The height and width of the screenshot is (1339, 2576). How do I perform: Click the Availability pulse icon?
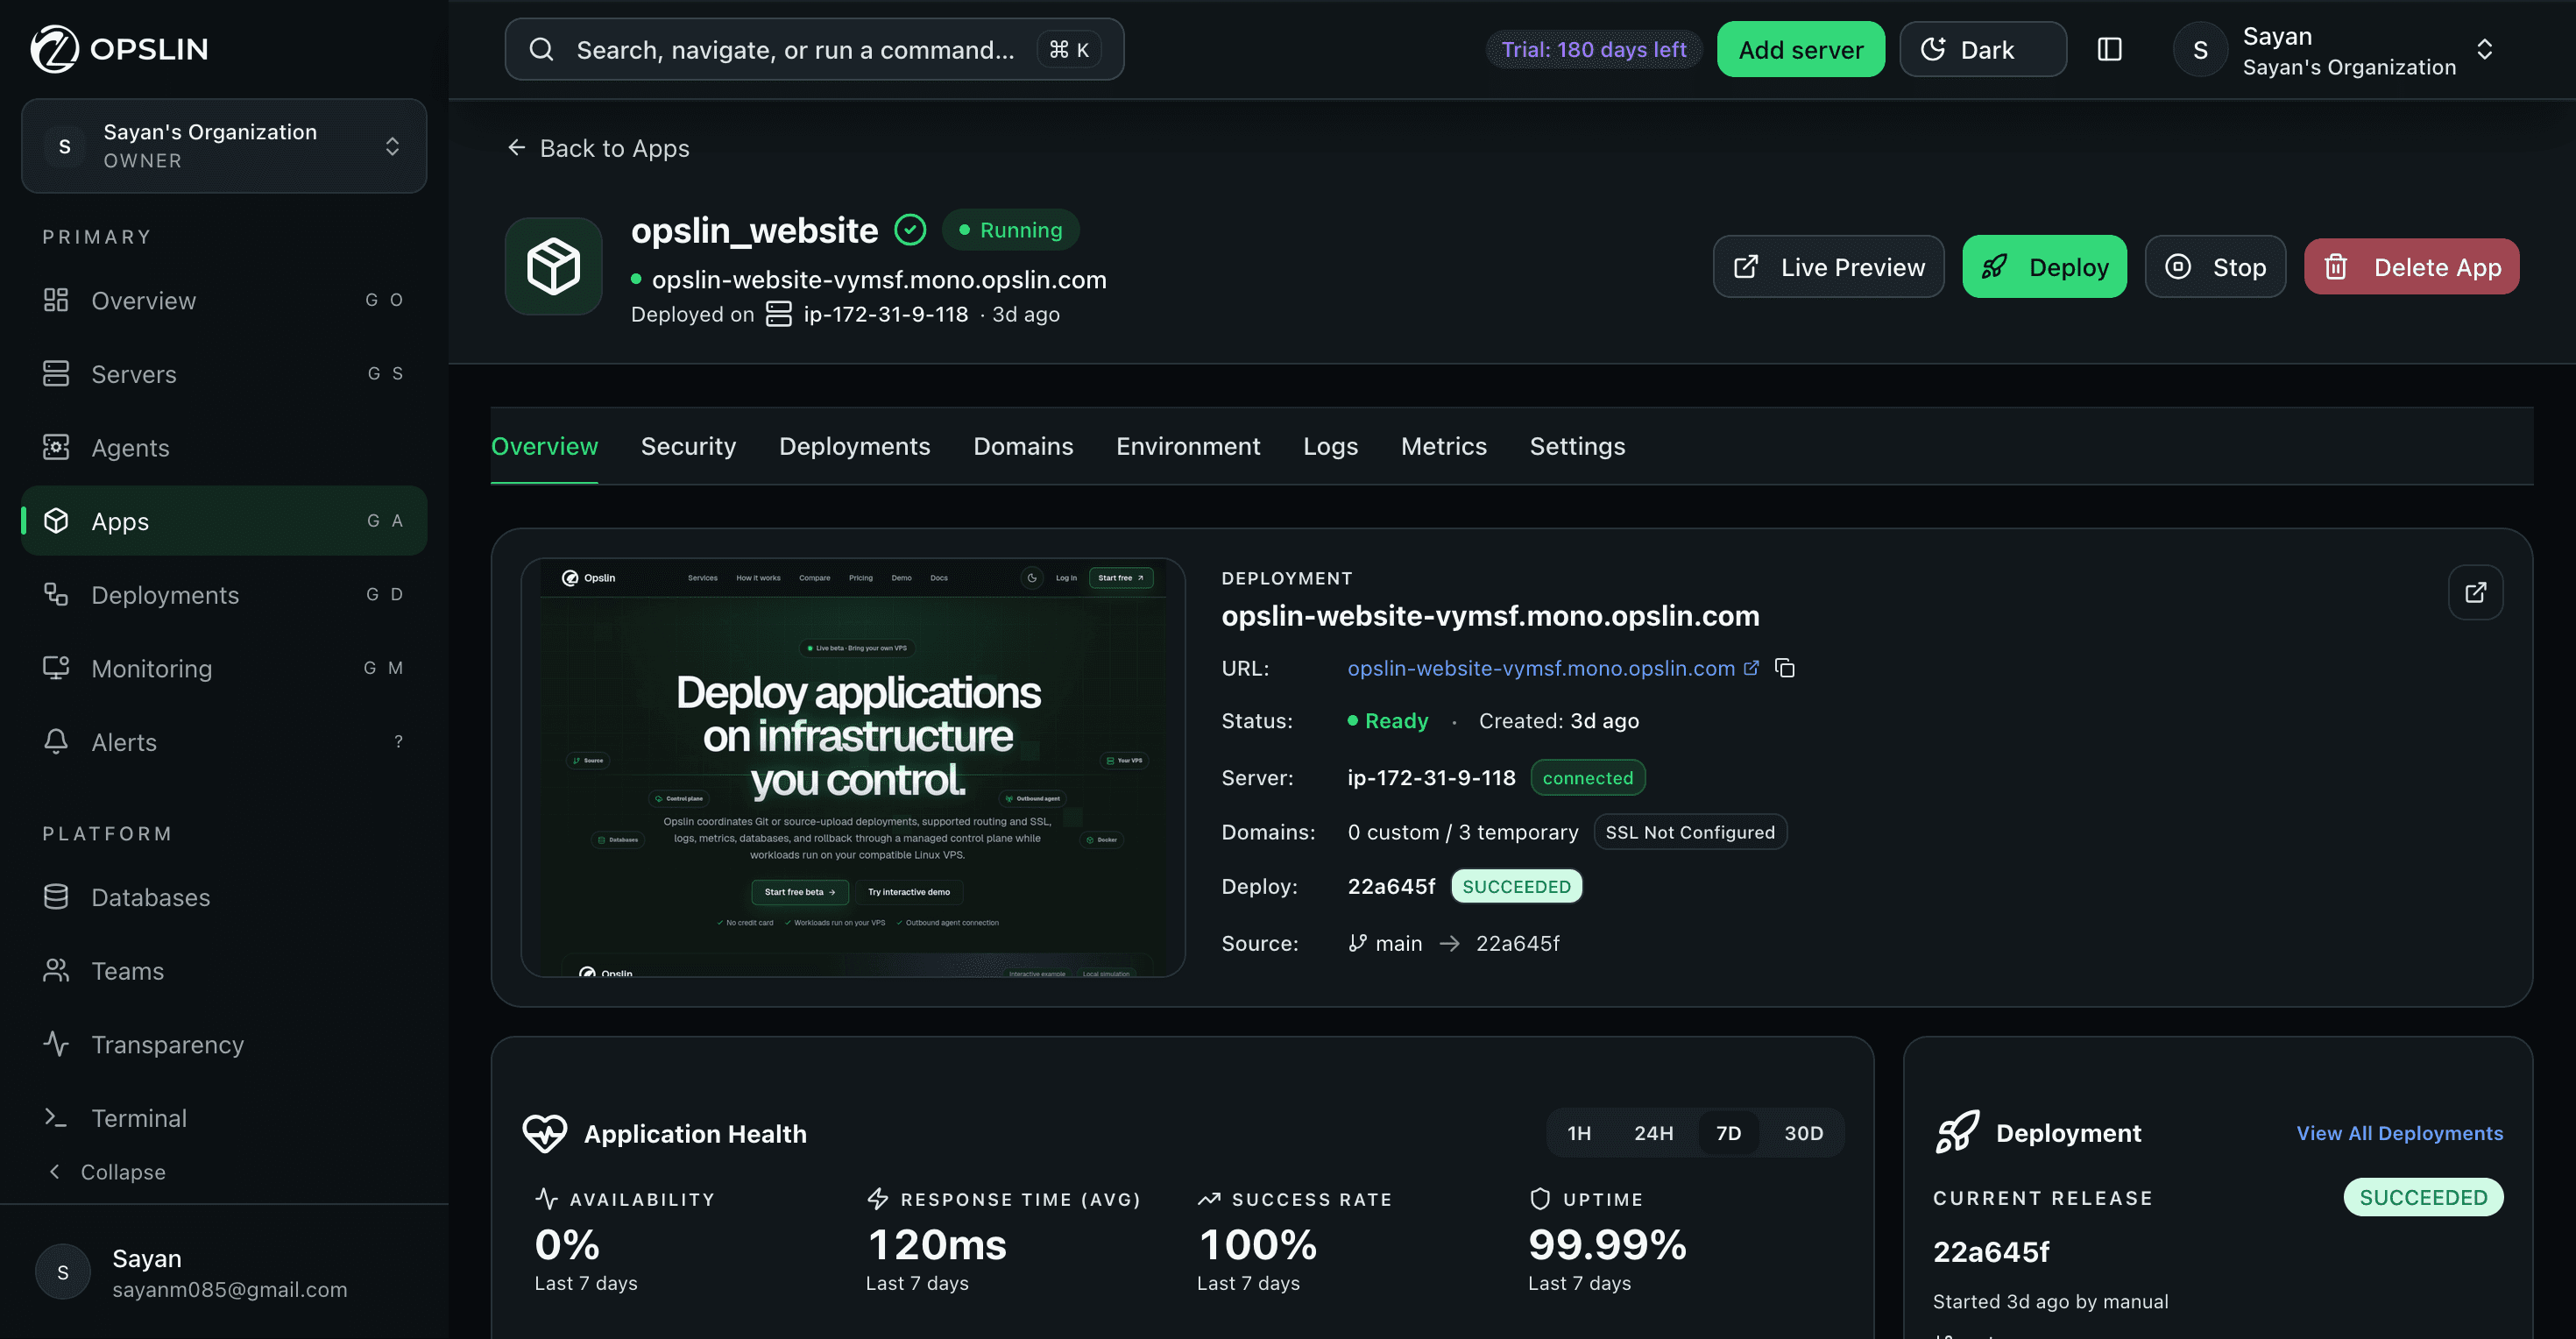547,1198
